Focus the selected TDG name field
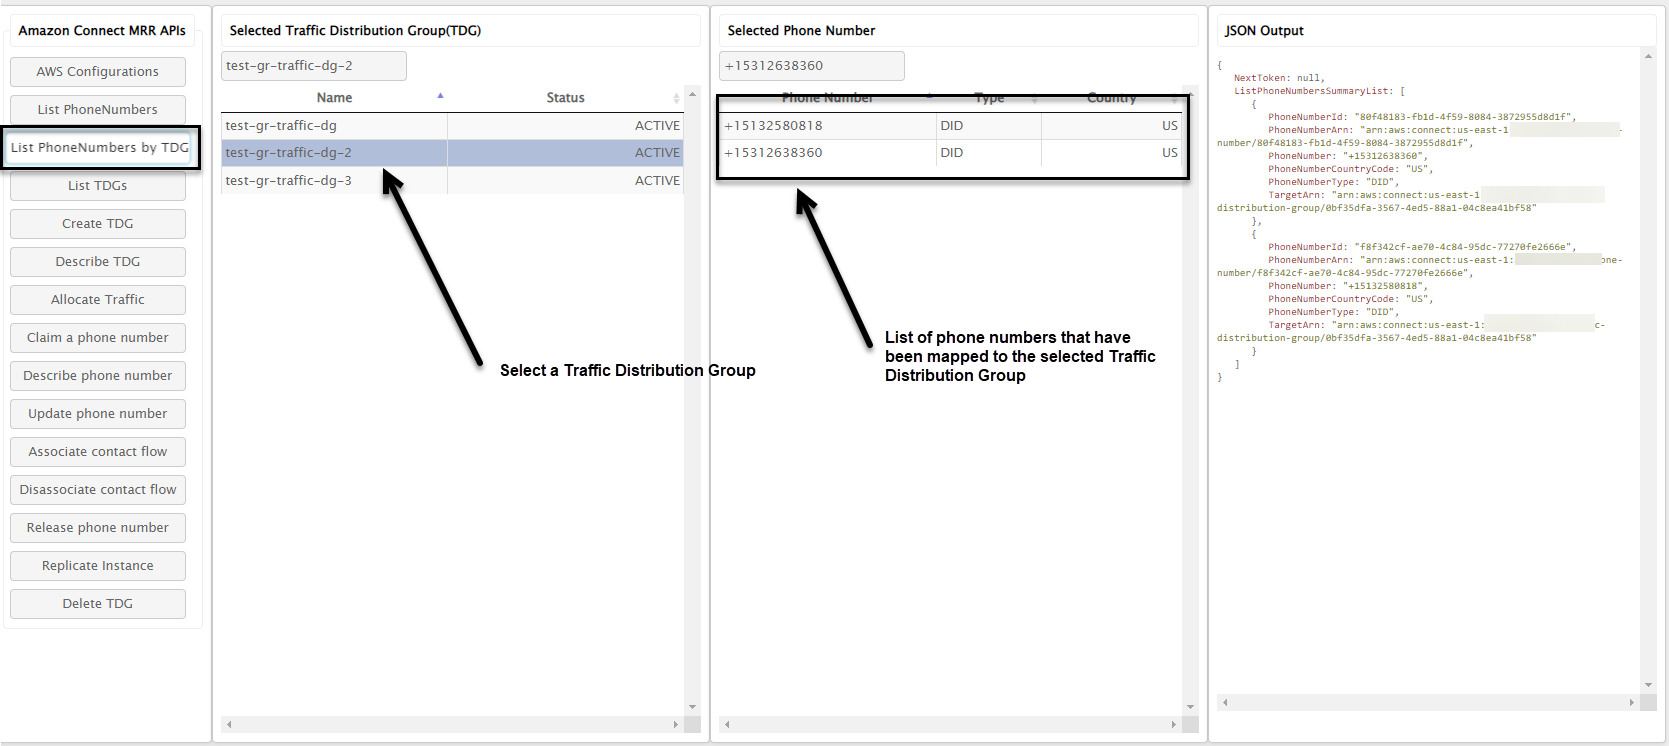Viewport: 1669px width, 746px height. pos(314,66)
